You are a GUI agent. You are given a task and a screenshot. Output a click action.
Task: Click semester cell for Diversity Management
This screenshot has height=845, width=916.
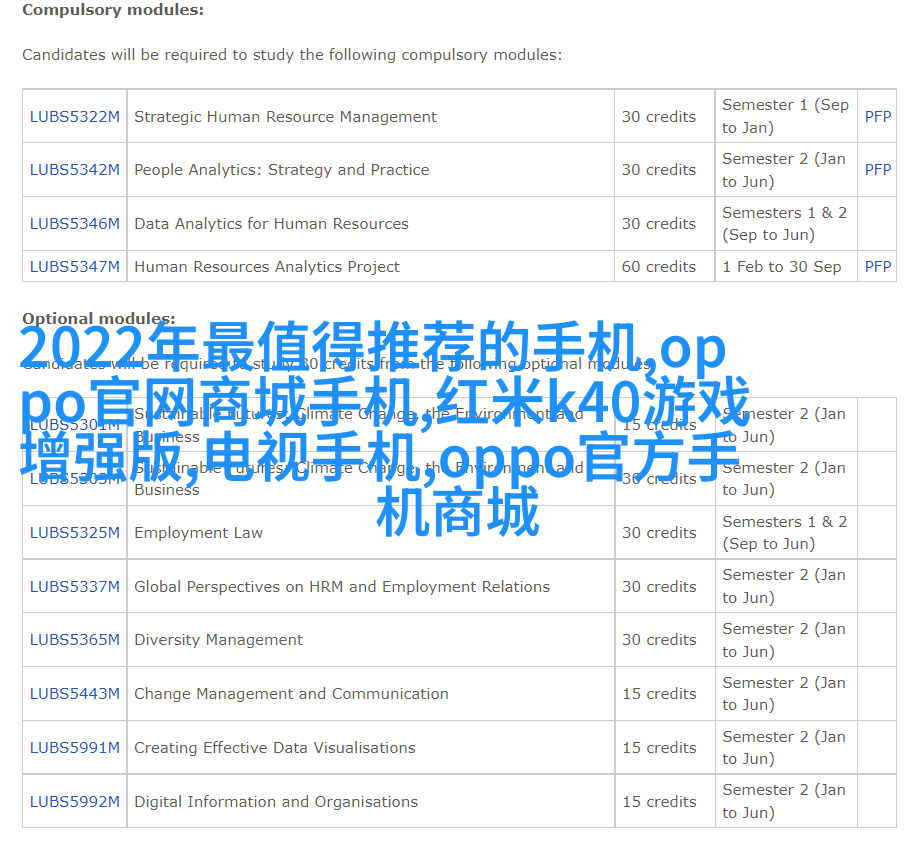pos(784,640)
